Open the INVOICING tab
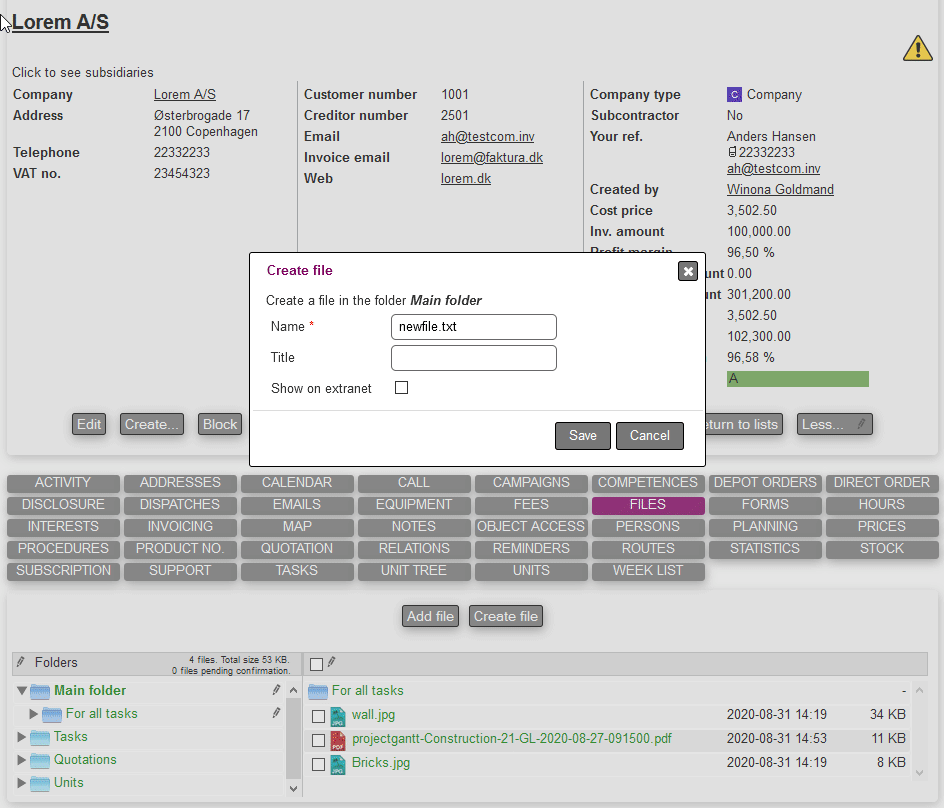The width and height of the screenshot is (944, 808). point(180,526)
